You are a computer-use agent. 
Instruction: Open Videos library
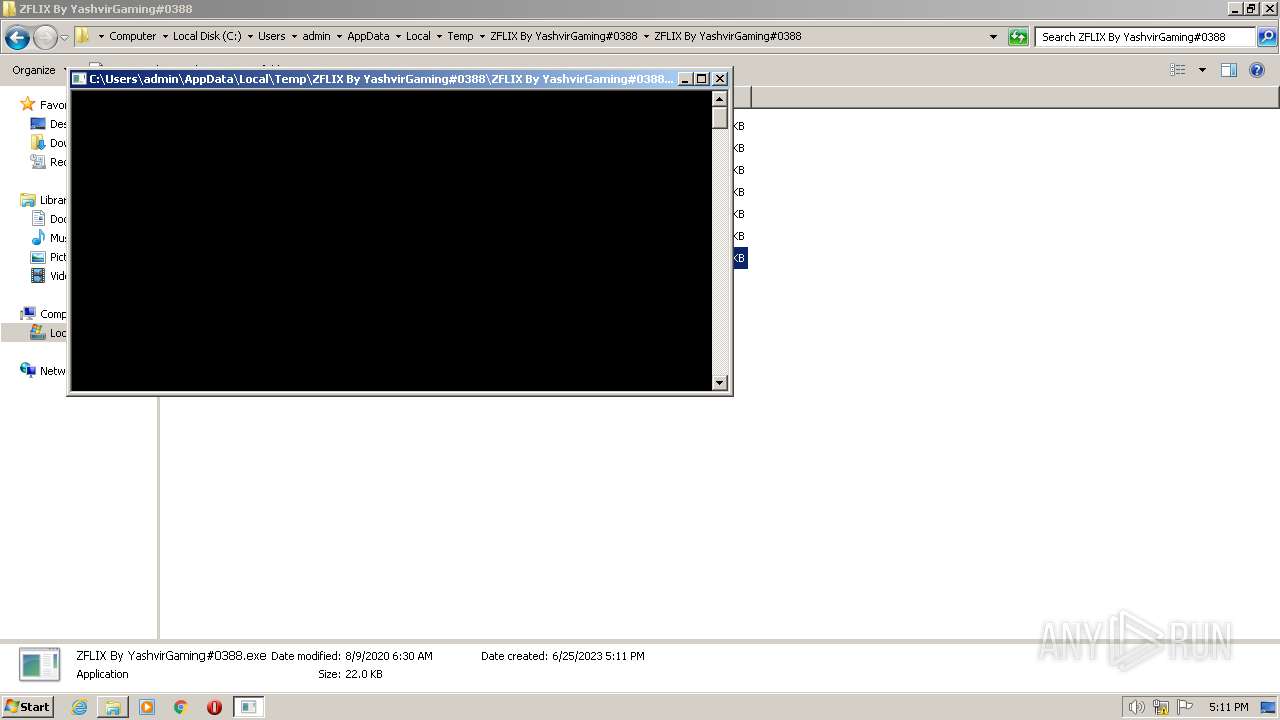pos(49,276)
